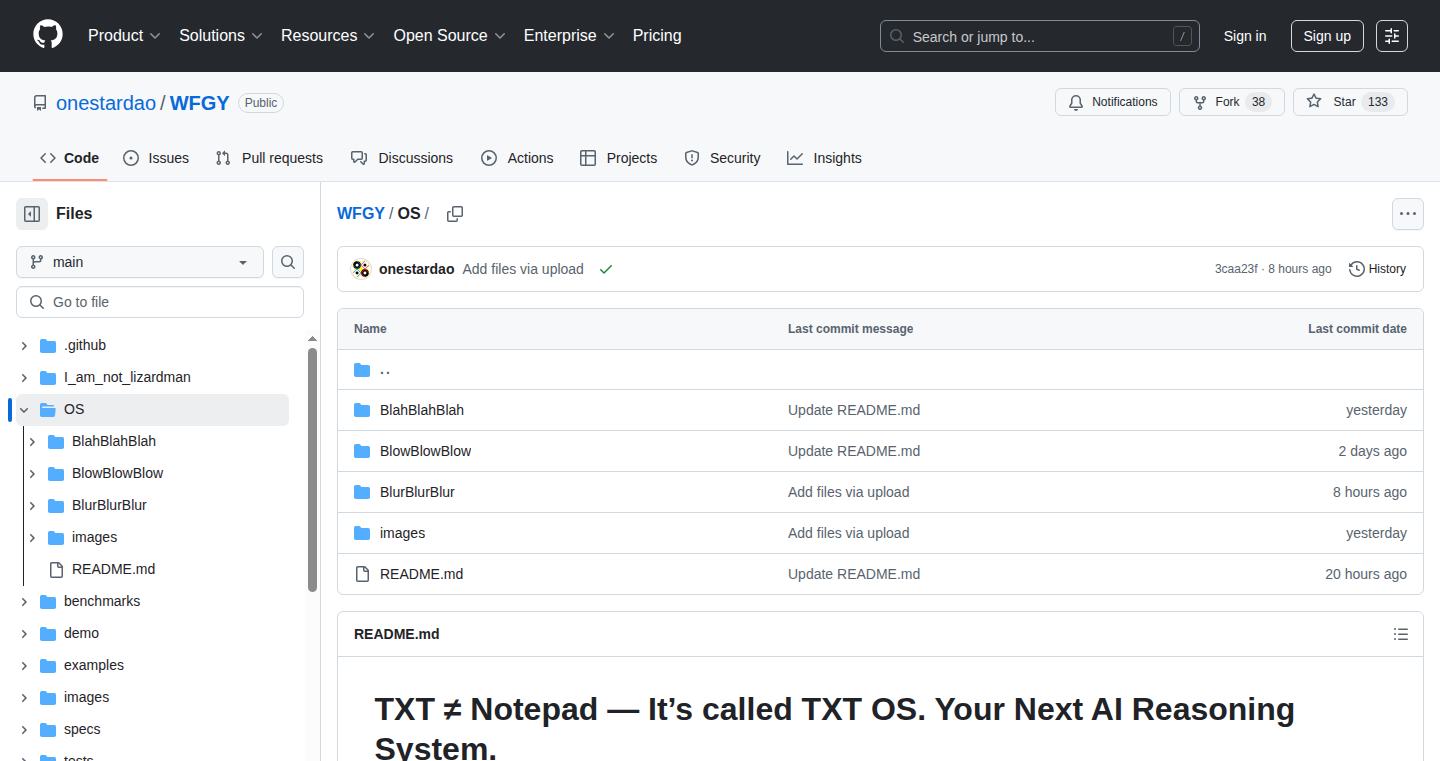The image size is (1440, 761).
Task: Click the Search or jump to field
Action: pos(1040,36)
